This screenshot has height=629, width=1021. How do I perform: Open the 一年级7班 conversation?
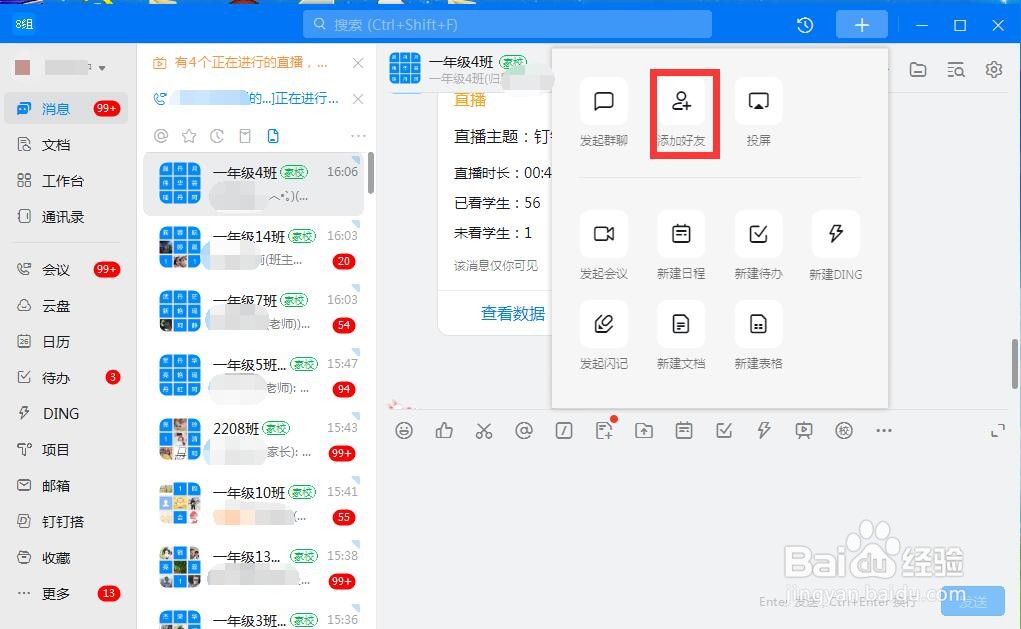pyautogui.click(x=253, y=311)
